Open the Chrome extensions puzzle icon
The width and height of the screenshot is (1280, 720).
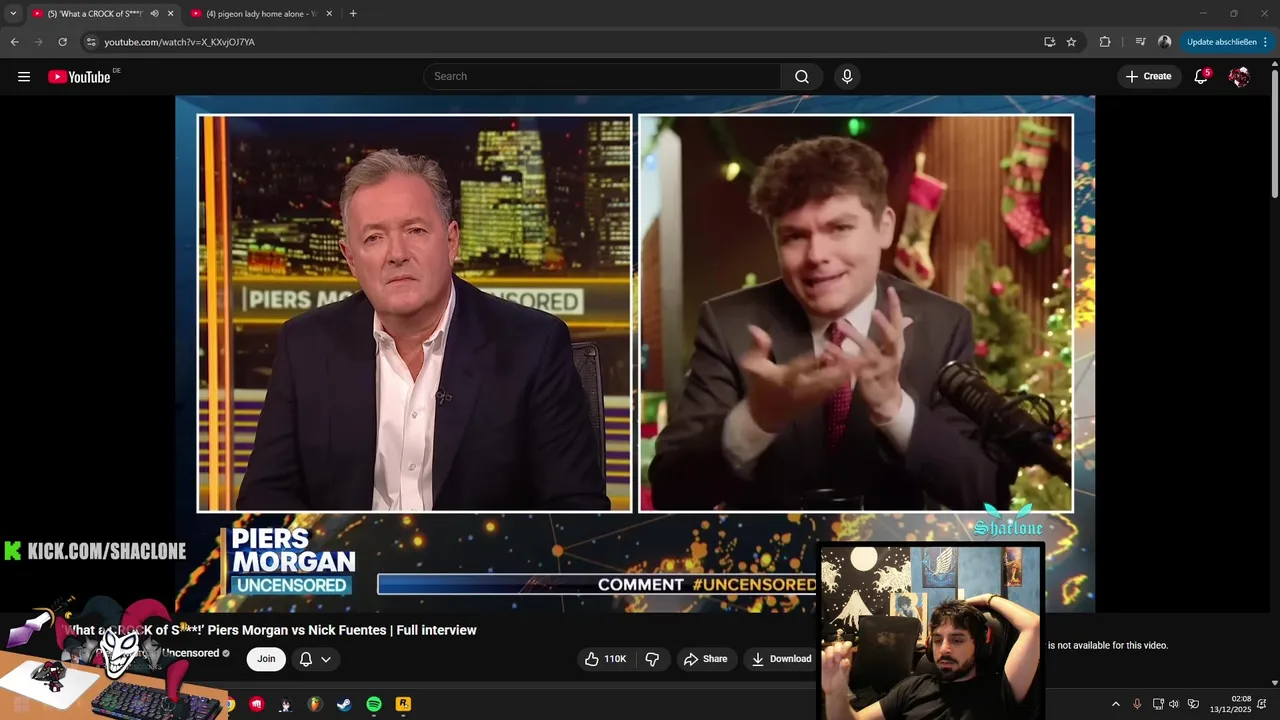point(1105,42)
